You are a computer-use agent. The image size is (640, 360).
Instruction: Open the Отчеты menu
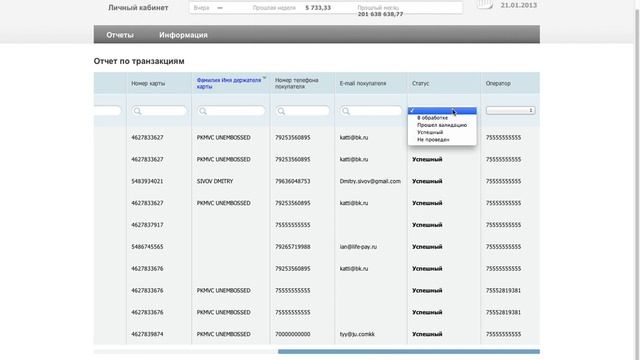click(120, 35)
